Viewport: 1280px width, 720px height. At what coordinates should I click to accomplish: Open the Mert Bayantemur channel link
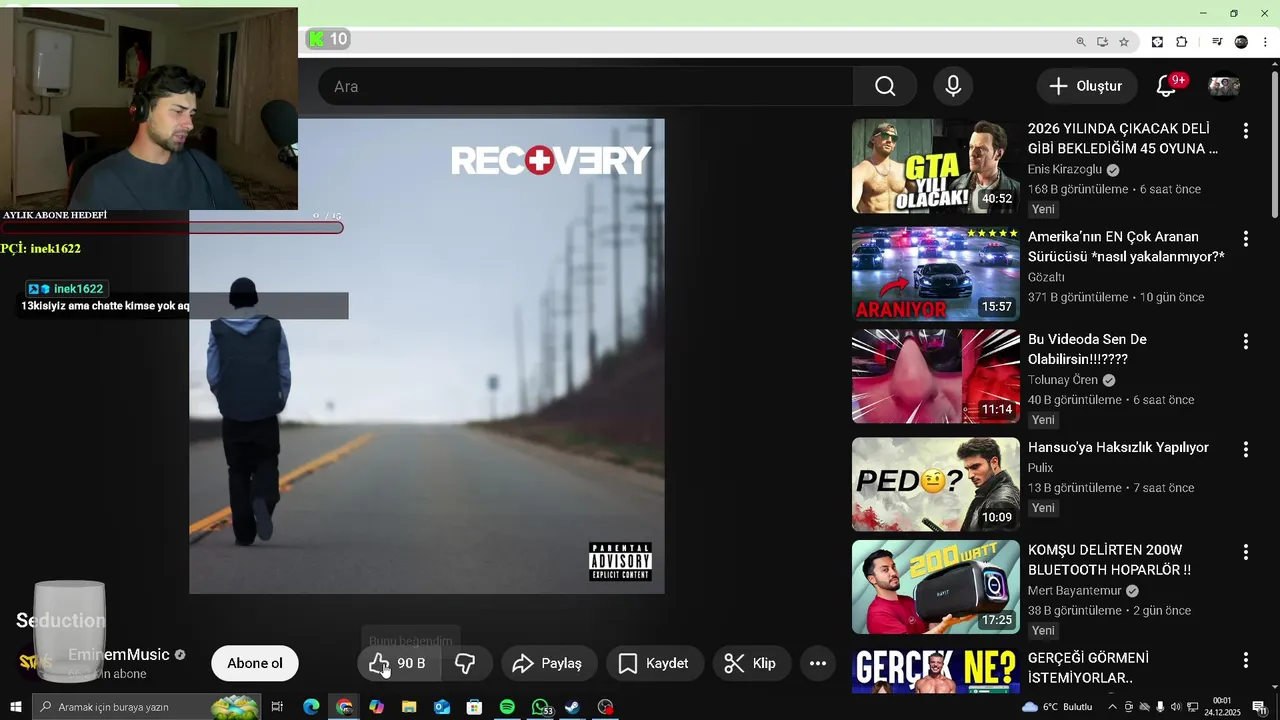coord(1074,591)
